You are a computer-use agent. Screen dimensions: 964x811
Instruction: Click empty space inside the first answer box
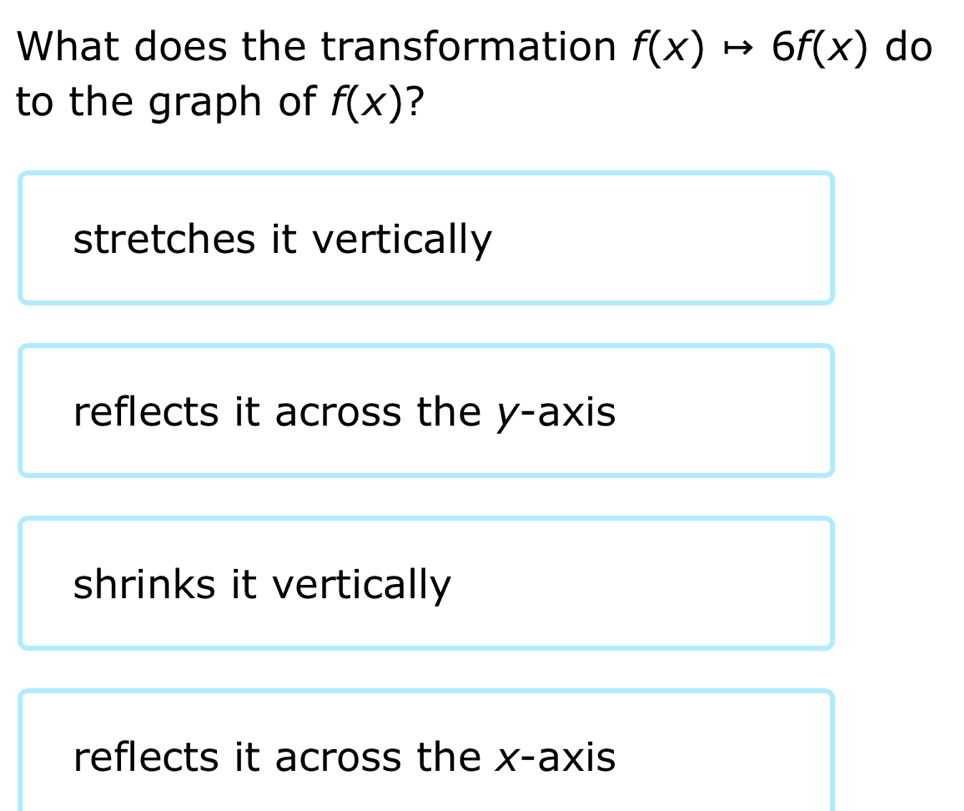pyautogui.click(x=680, y=240)
